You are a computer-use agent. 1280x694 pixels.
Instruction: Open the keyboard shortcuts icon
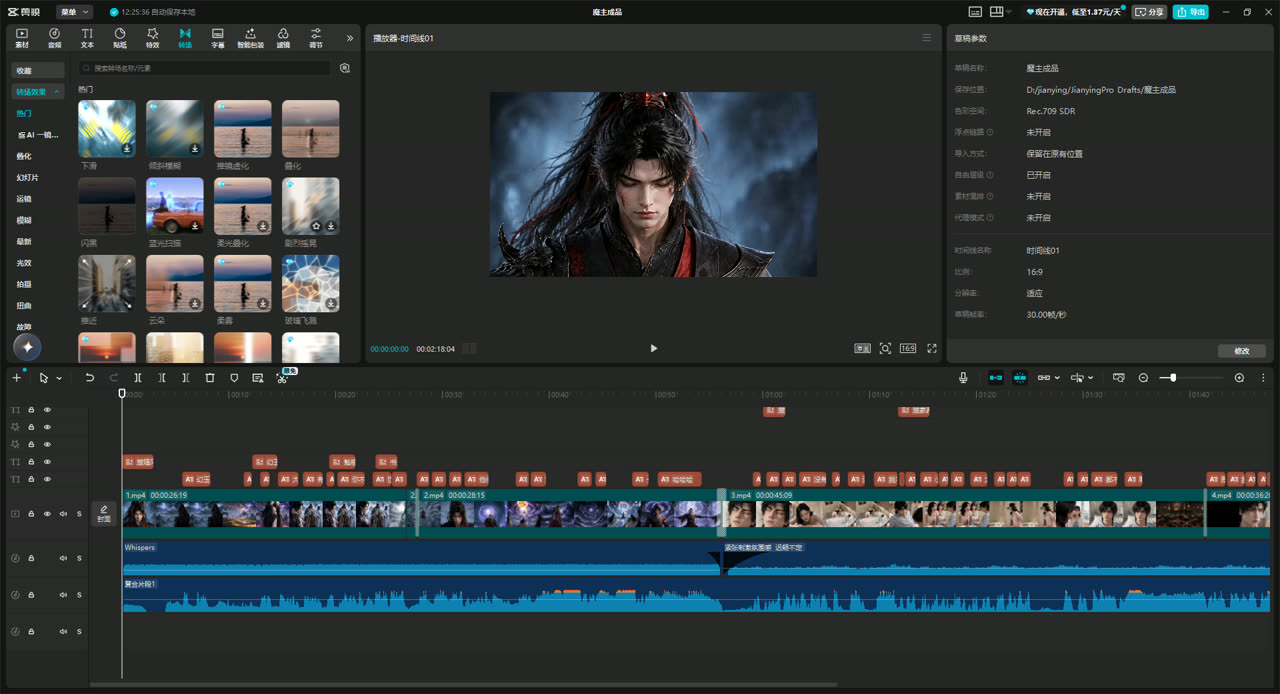pos(975,12)
